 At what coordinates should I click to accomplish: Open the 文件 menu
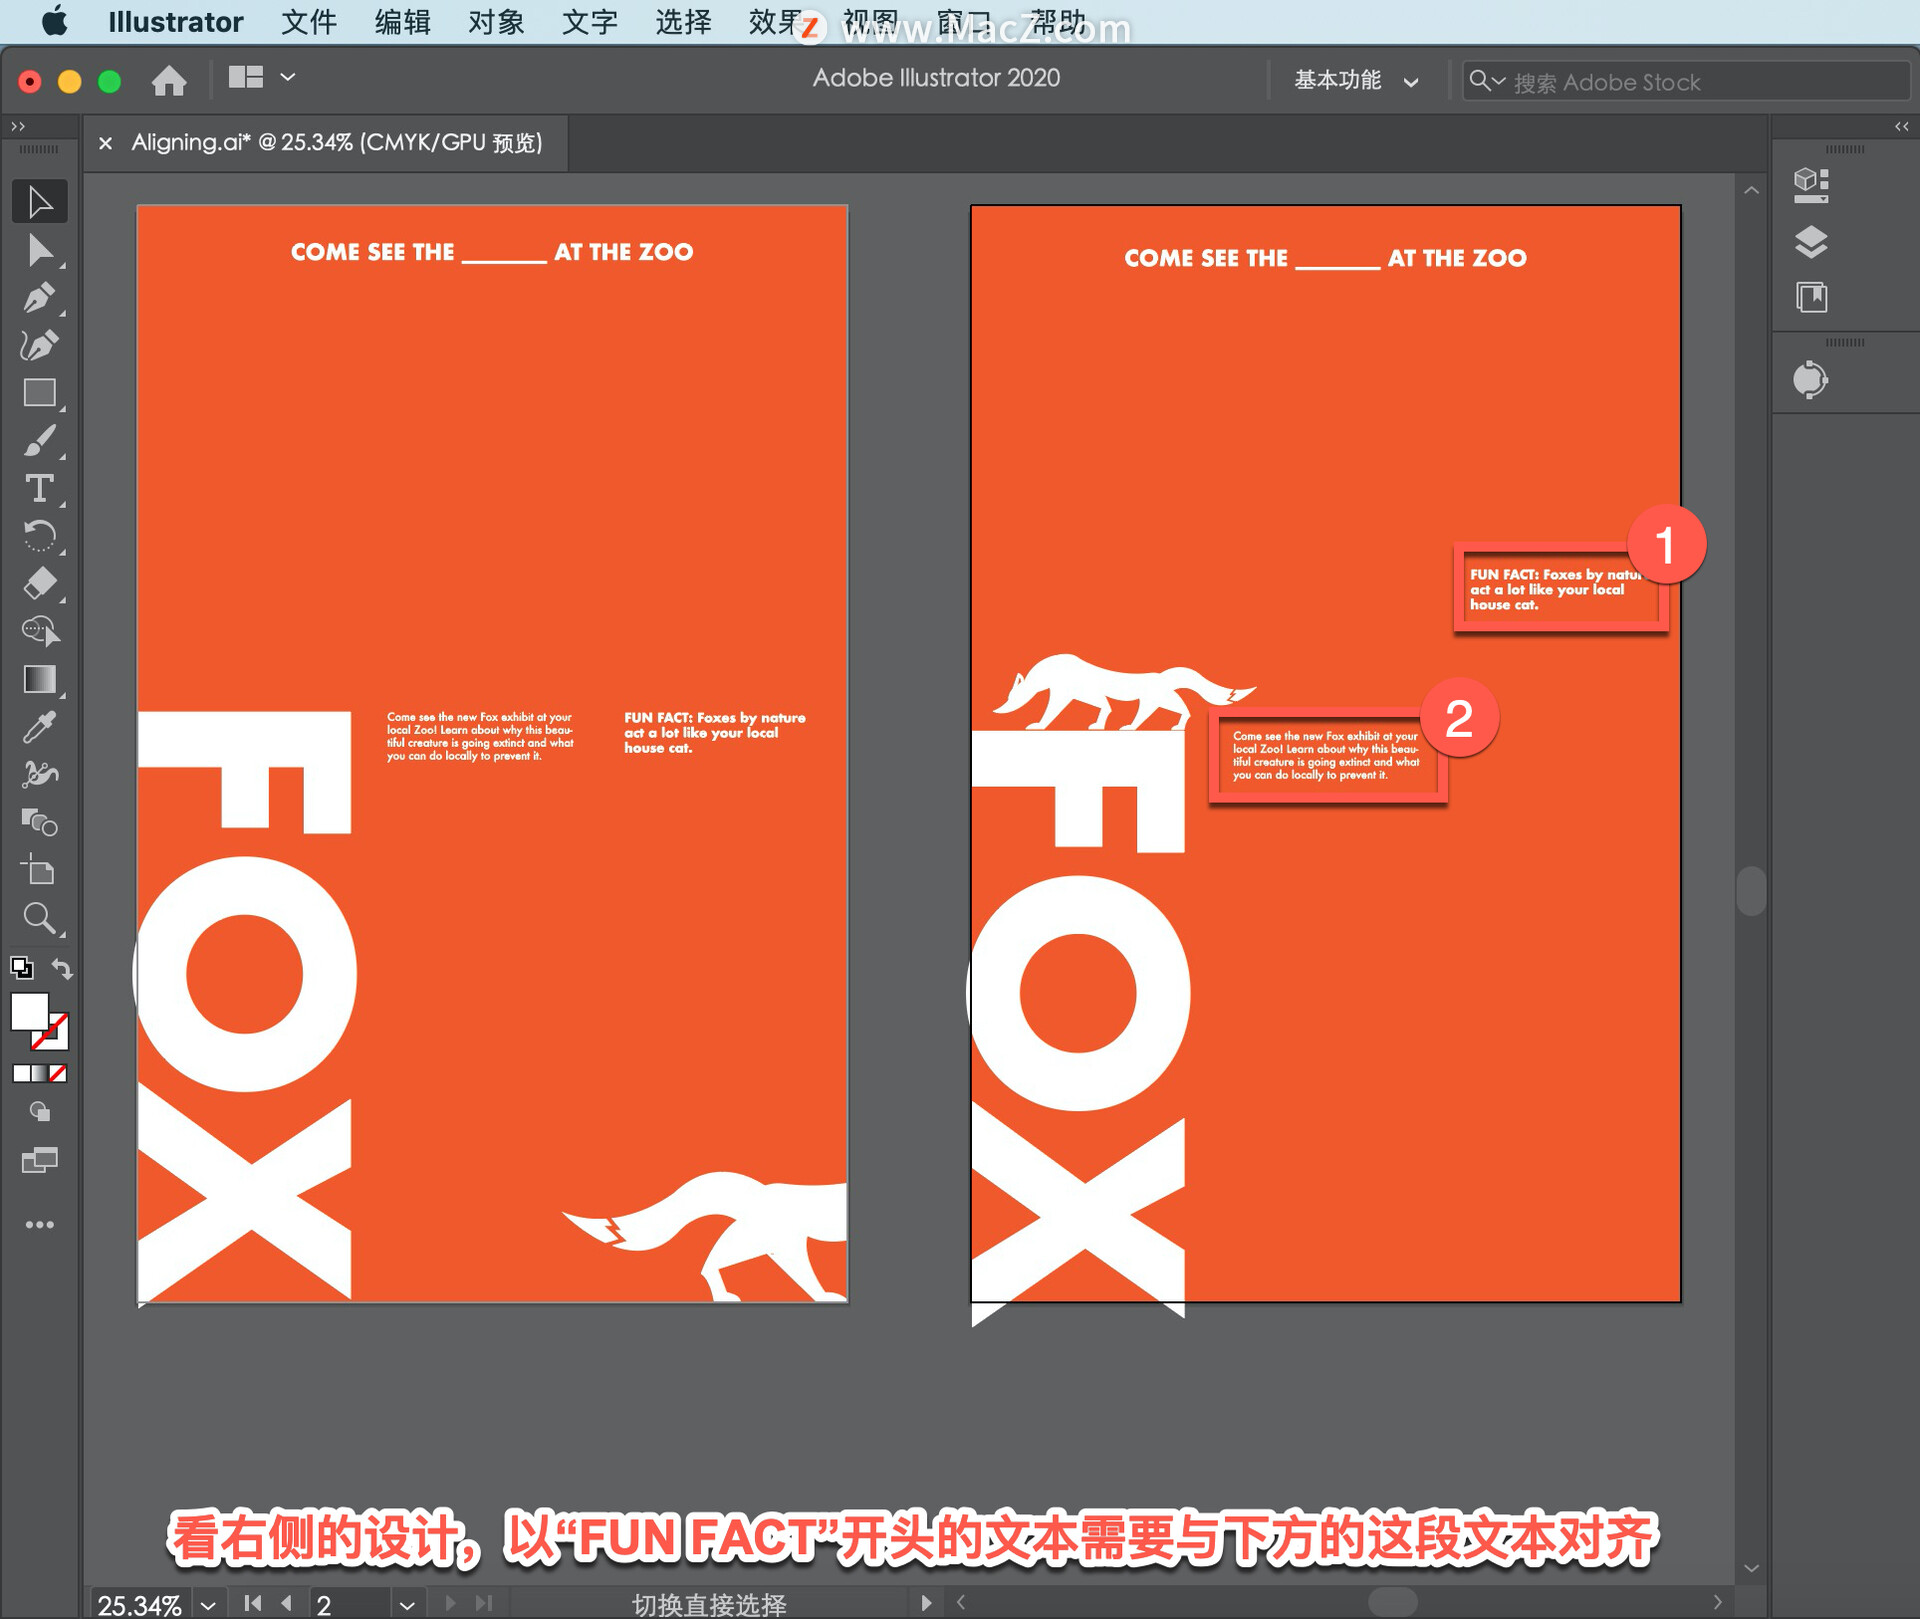click(309, 22)
